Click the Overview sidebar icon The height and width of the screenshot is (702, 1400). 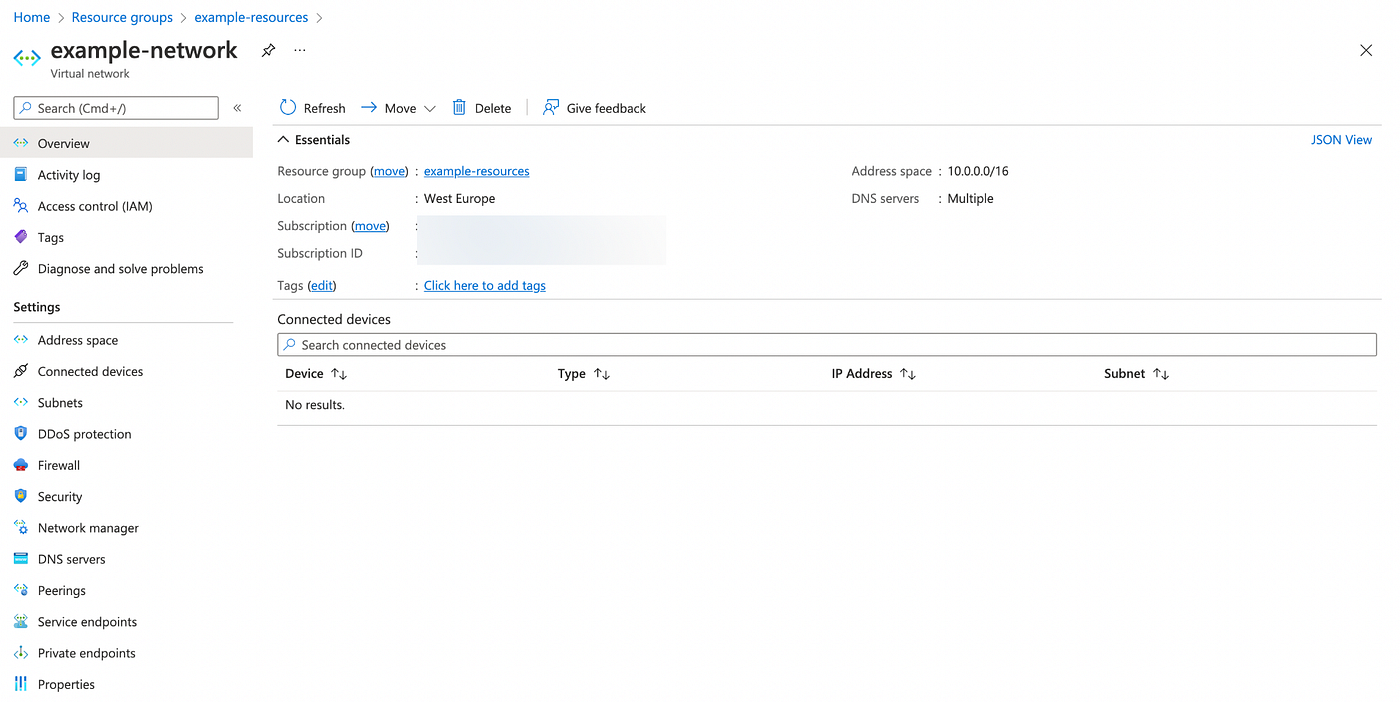[21, 143]
